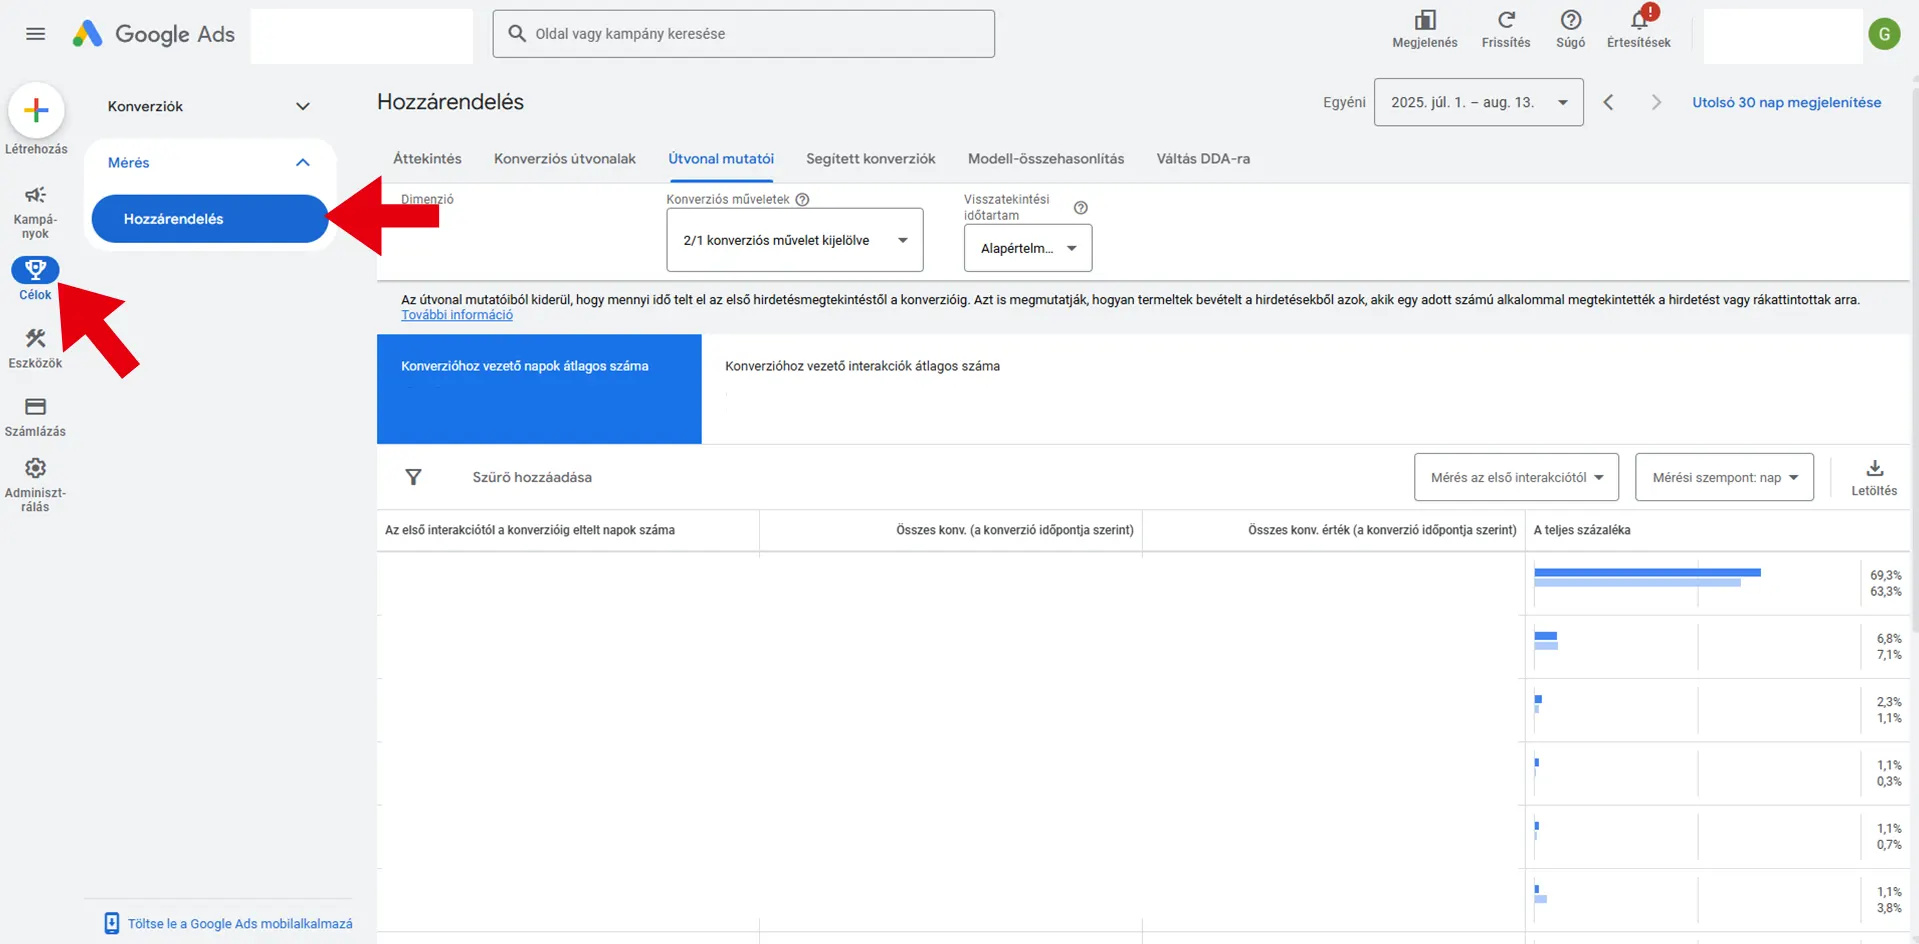Click Utolsó 30 nap megjelenítése link
The width and height of the screenshot is (1919, 944).
(1786, 102)
